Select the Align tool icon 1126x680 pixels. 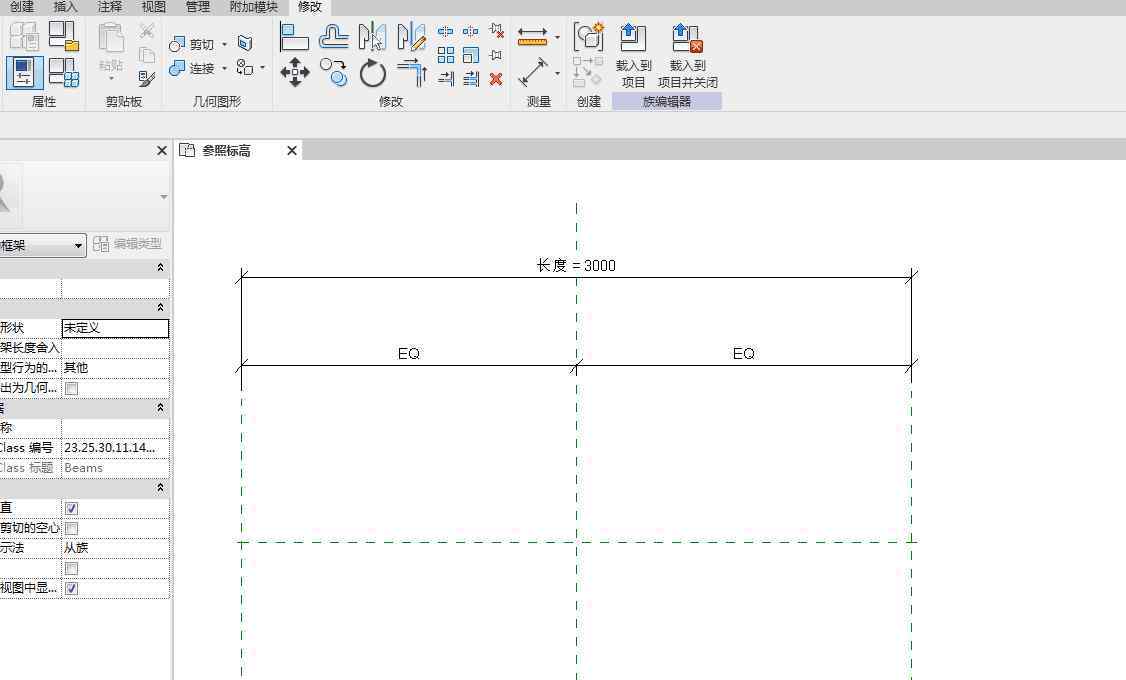click(294, 37)
